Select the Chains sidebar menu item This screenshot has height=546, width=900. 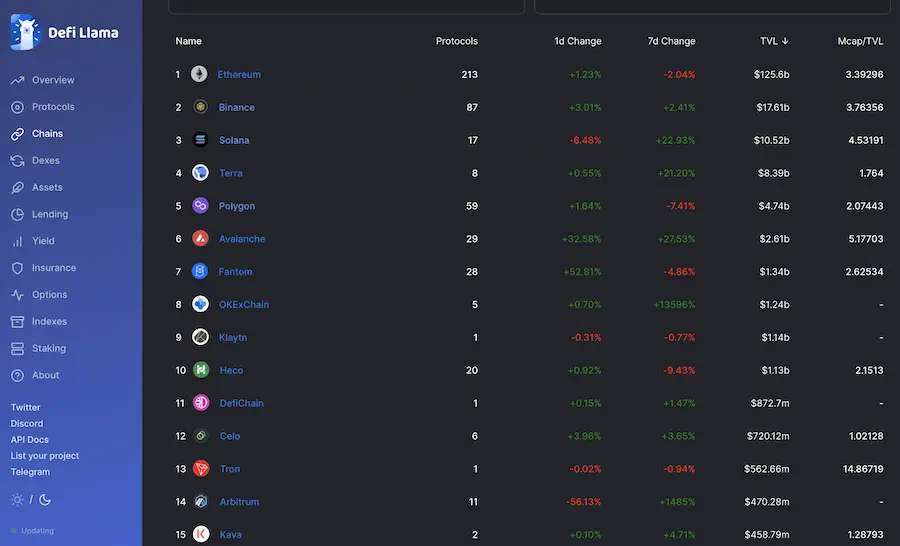(x=48, y=134)
